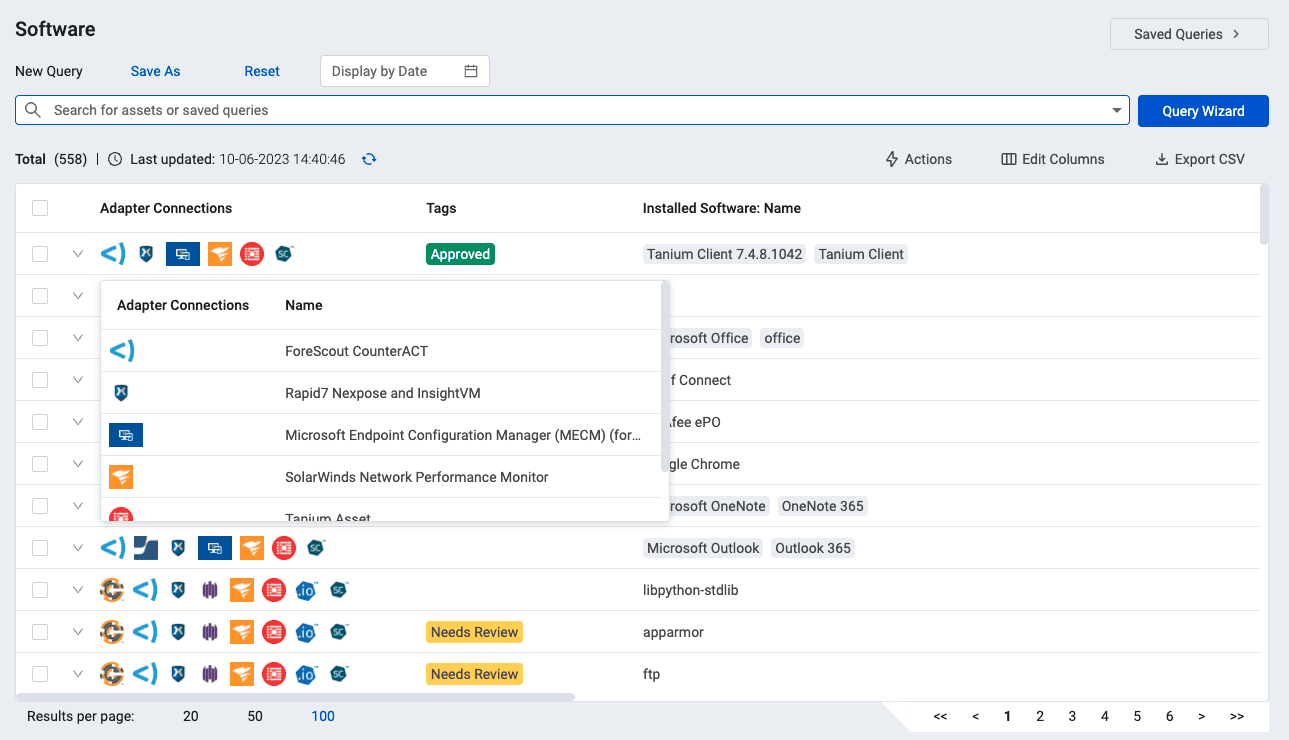Expand the ftp row chevron
Image resolution: width=1289 pixels, height=740 pixels.
(77, 674)
